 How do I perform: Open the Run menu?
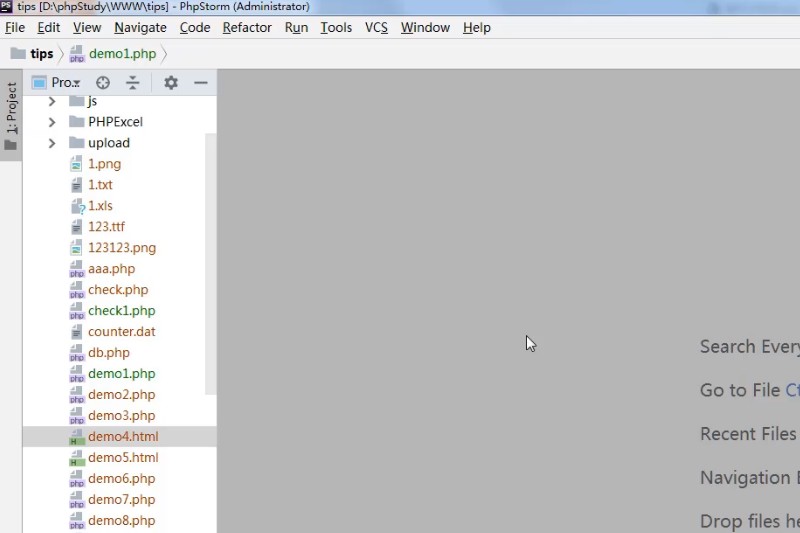(296, 28)
